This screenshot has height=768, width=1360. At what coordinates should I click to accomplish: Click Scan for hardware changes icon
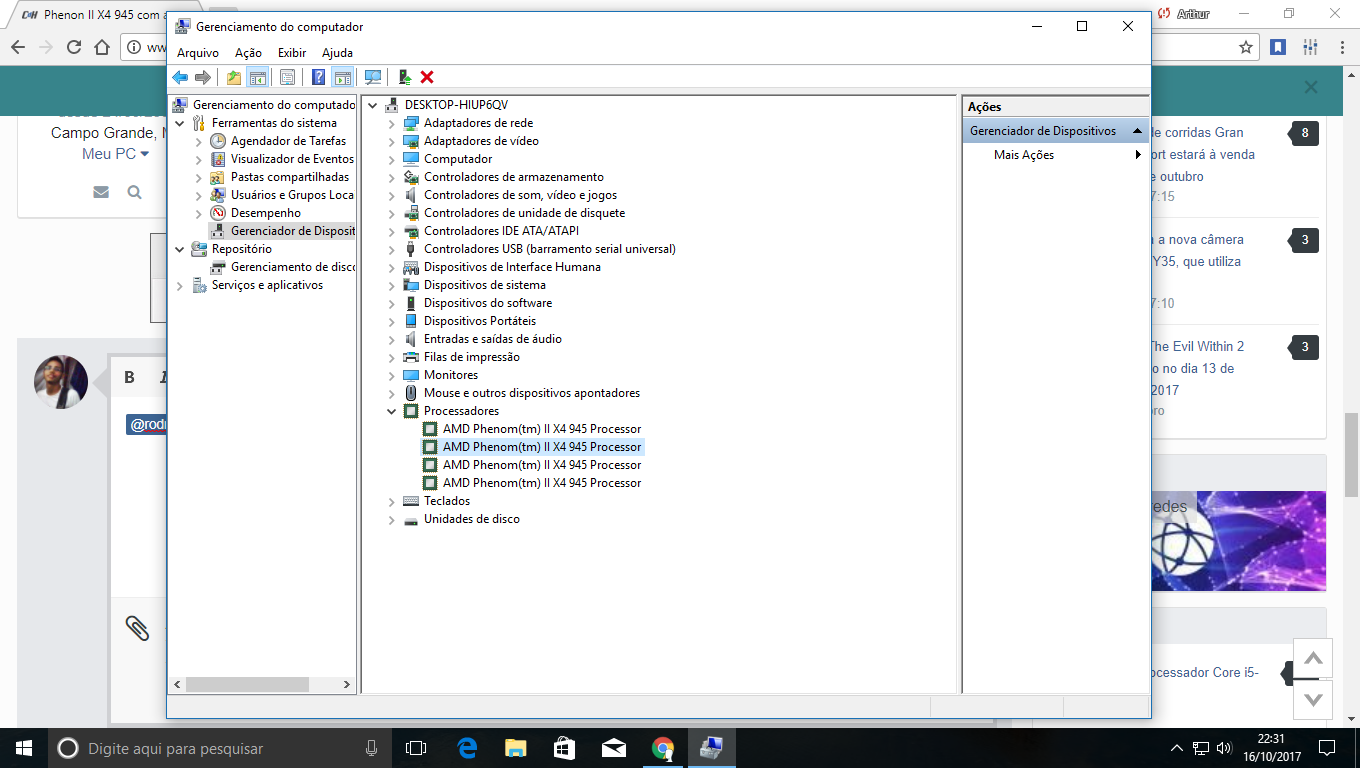pos(373,77)
